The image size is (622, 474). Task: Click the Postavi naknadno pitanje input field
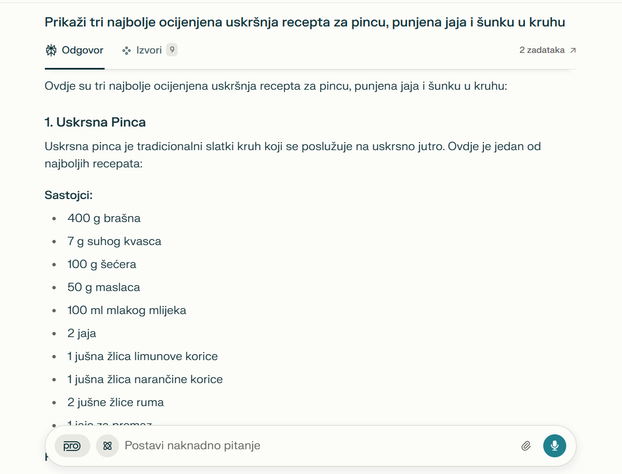(x=317, y=445)
